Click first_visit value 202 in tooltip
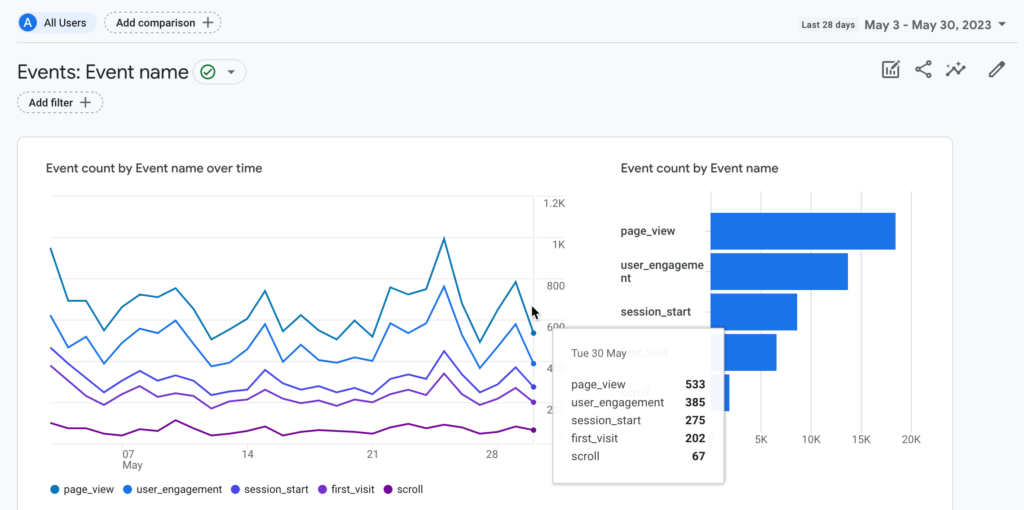Screen dimensions: 1024x510 click(695, 438)
